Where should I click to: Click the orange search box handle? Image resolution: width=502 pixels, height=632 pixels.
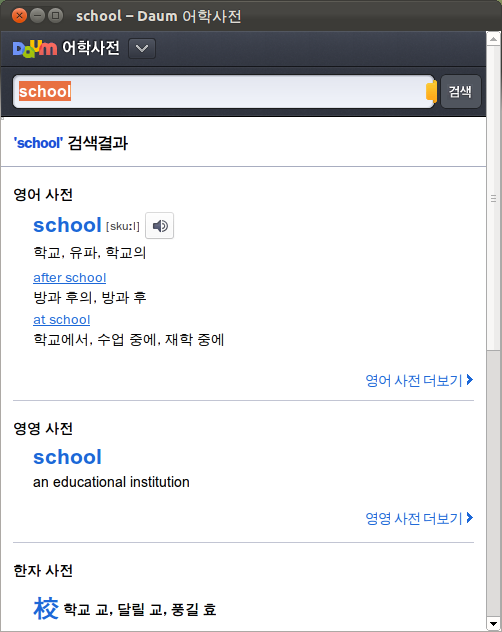click(431, 91)
